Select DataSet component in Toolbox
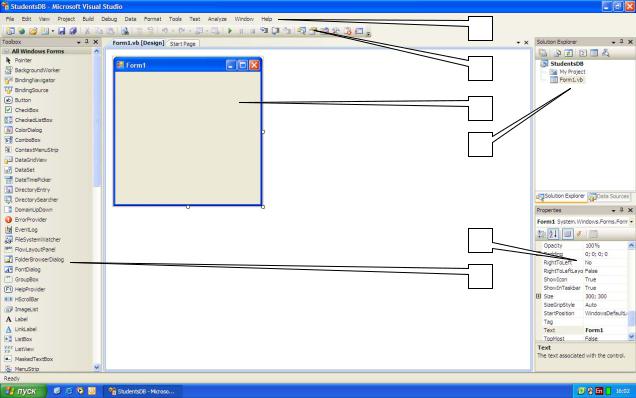The height and width of the screenshot is (398, 636). point(24,170)
